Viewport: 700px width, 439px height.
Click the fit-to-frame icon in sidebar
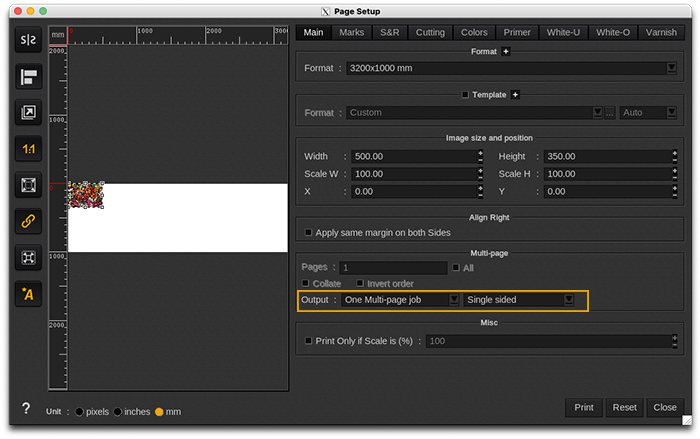pos(28,185)
